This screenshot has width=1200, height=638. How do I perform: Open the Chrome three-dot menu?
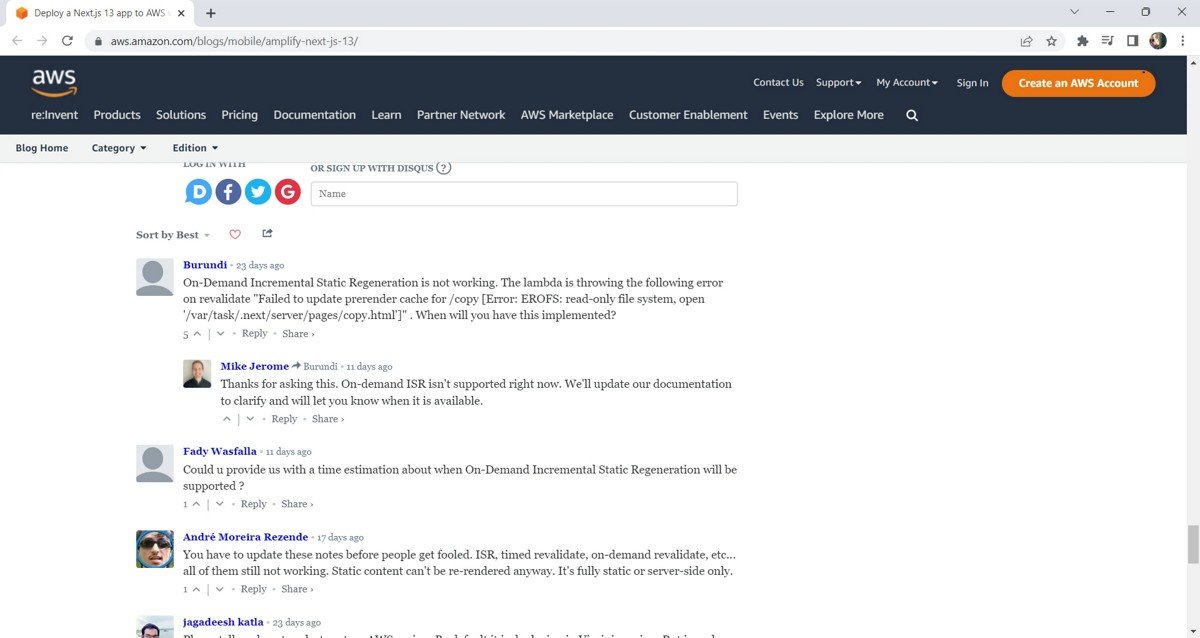pos(1182,41)
